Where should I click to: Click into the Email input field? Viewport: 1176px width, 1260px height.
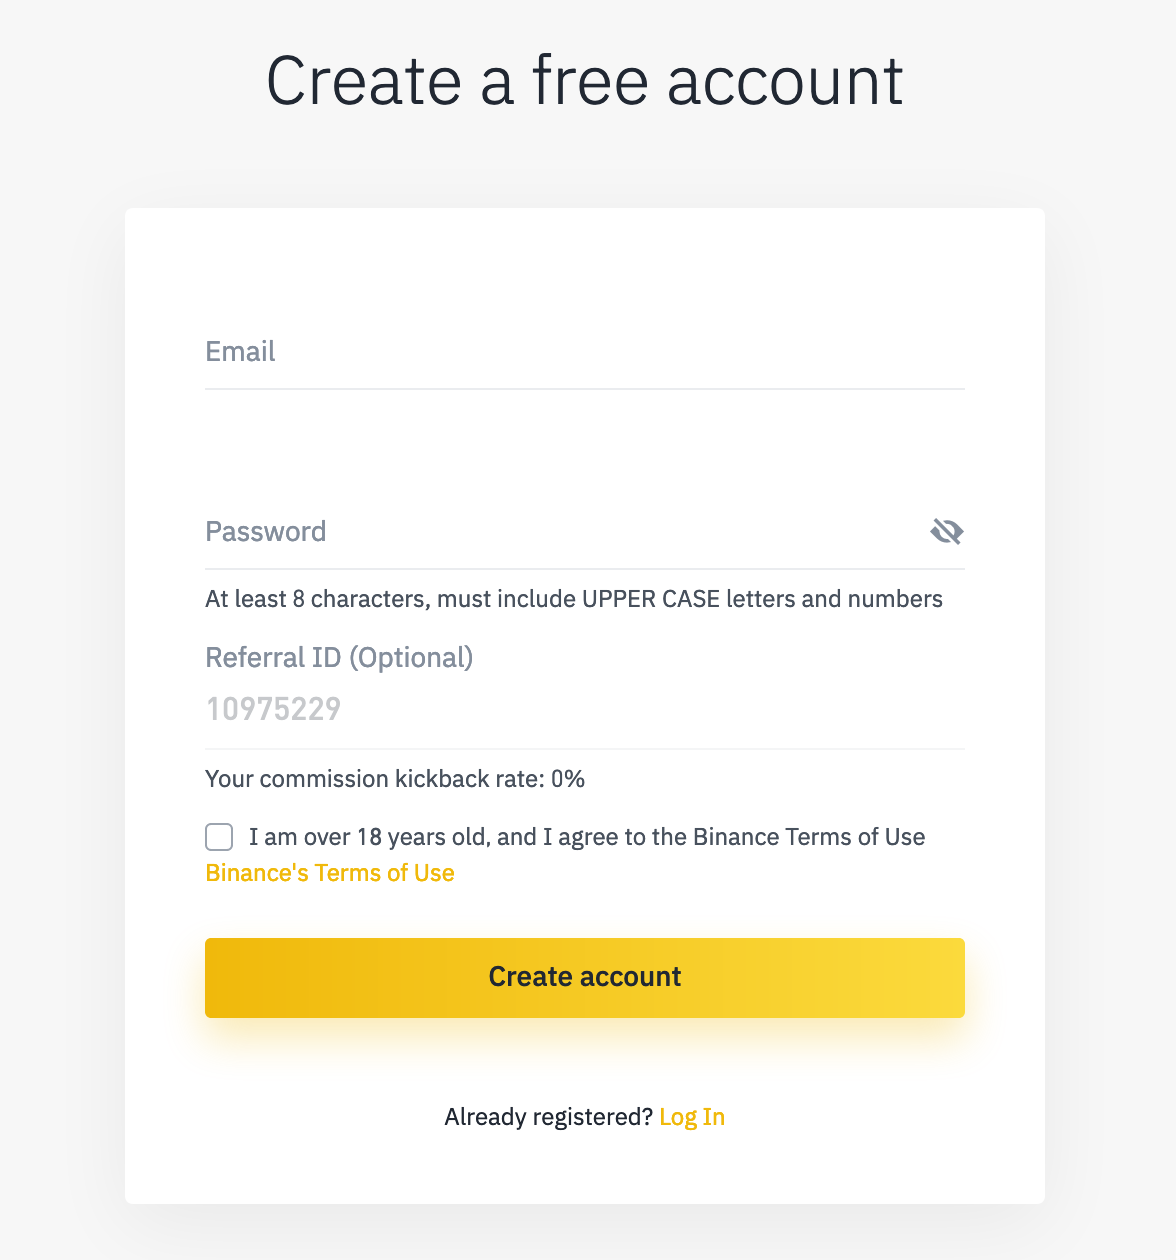point(585,352)
